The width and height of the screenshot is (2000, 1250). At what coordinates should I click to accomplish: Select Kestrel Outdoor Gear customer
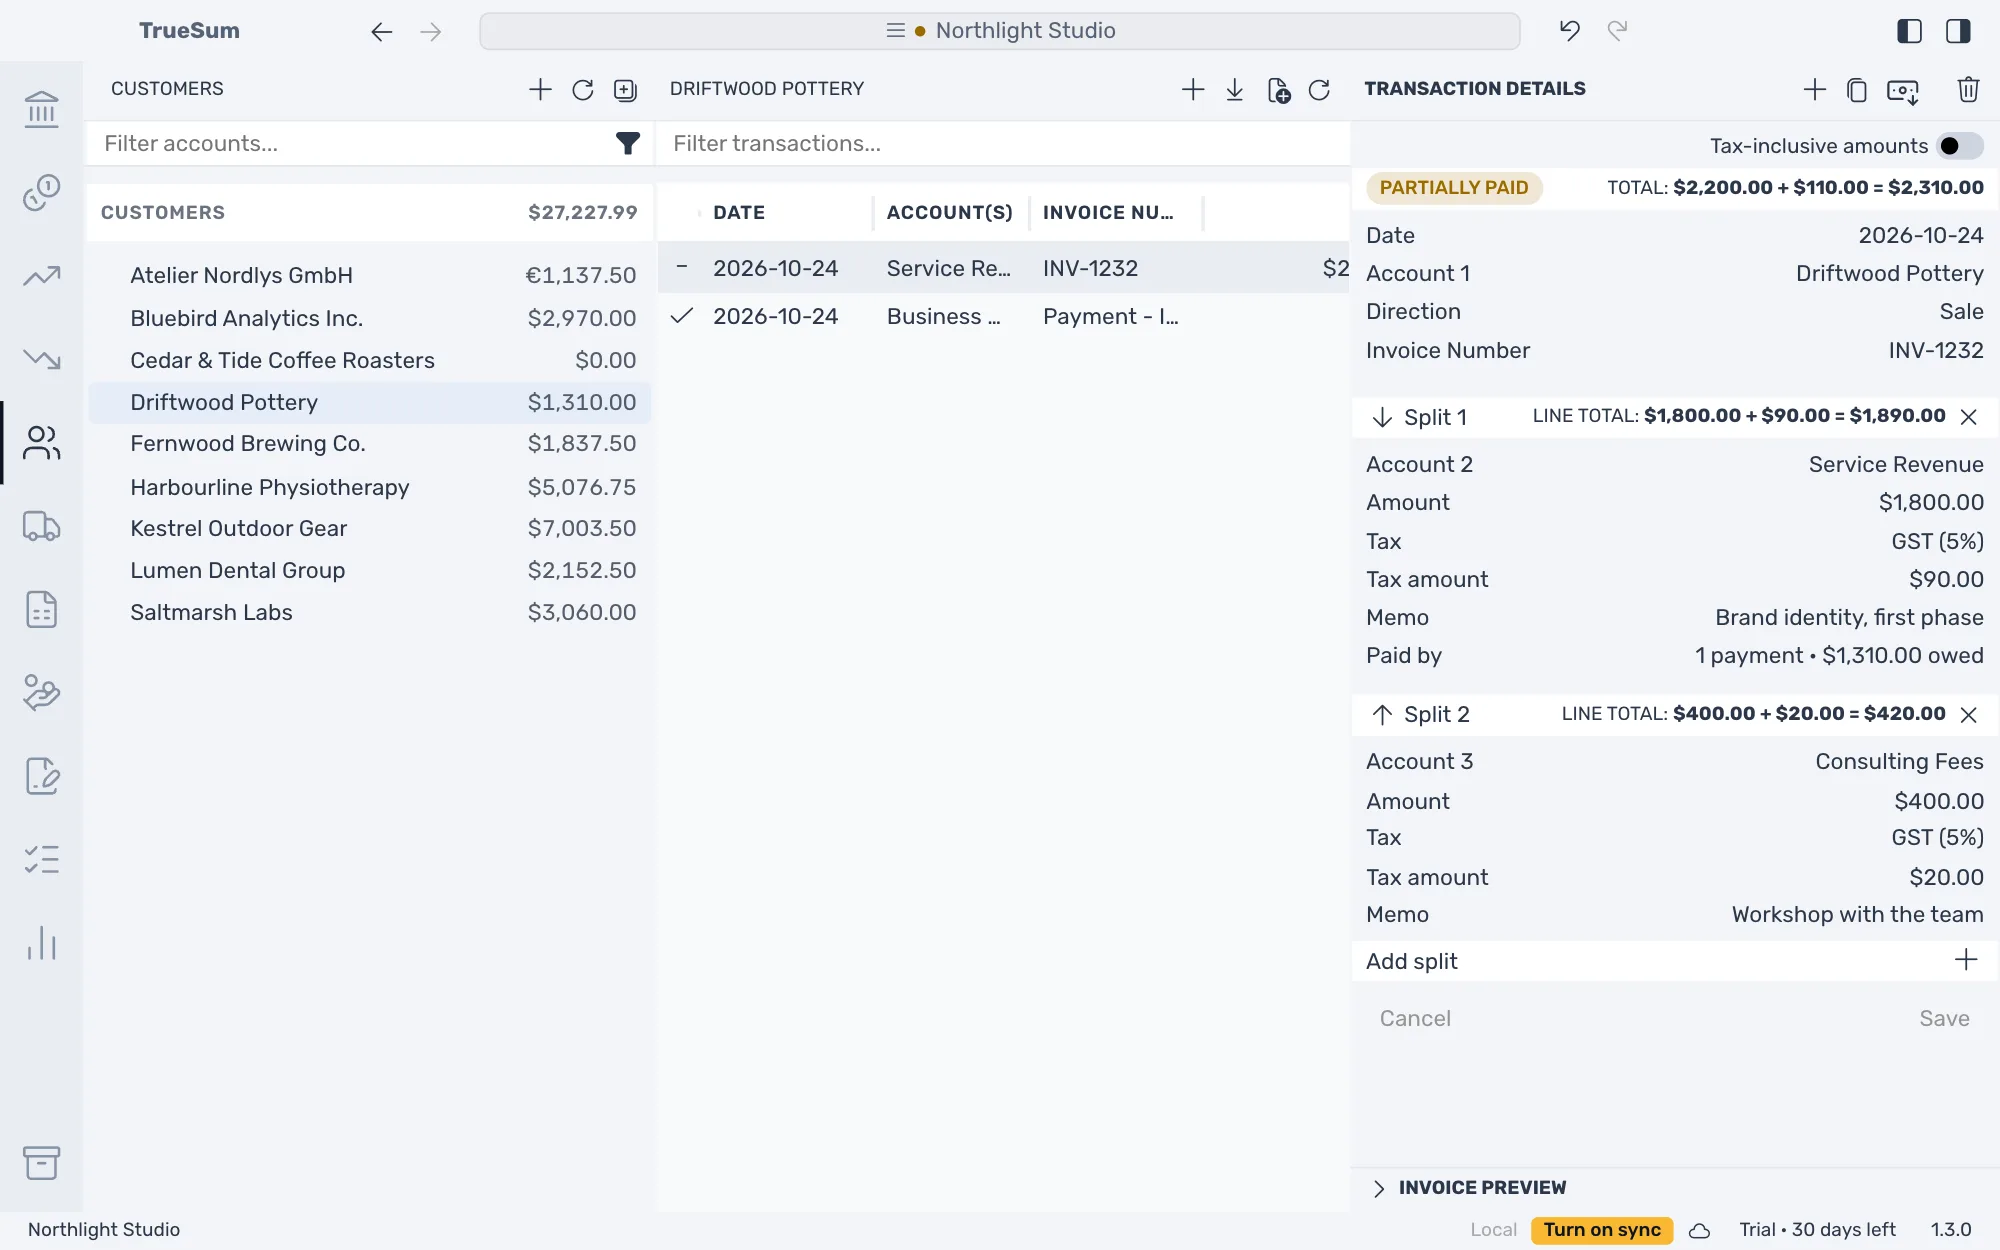coord(370,528)
